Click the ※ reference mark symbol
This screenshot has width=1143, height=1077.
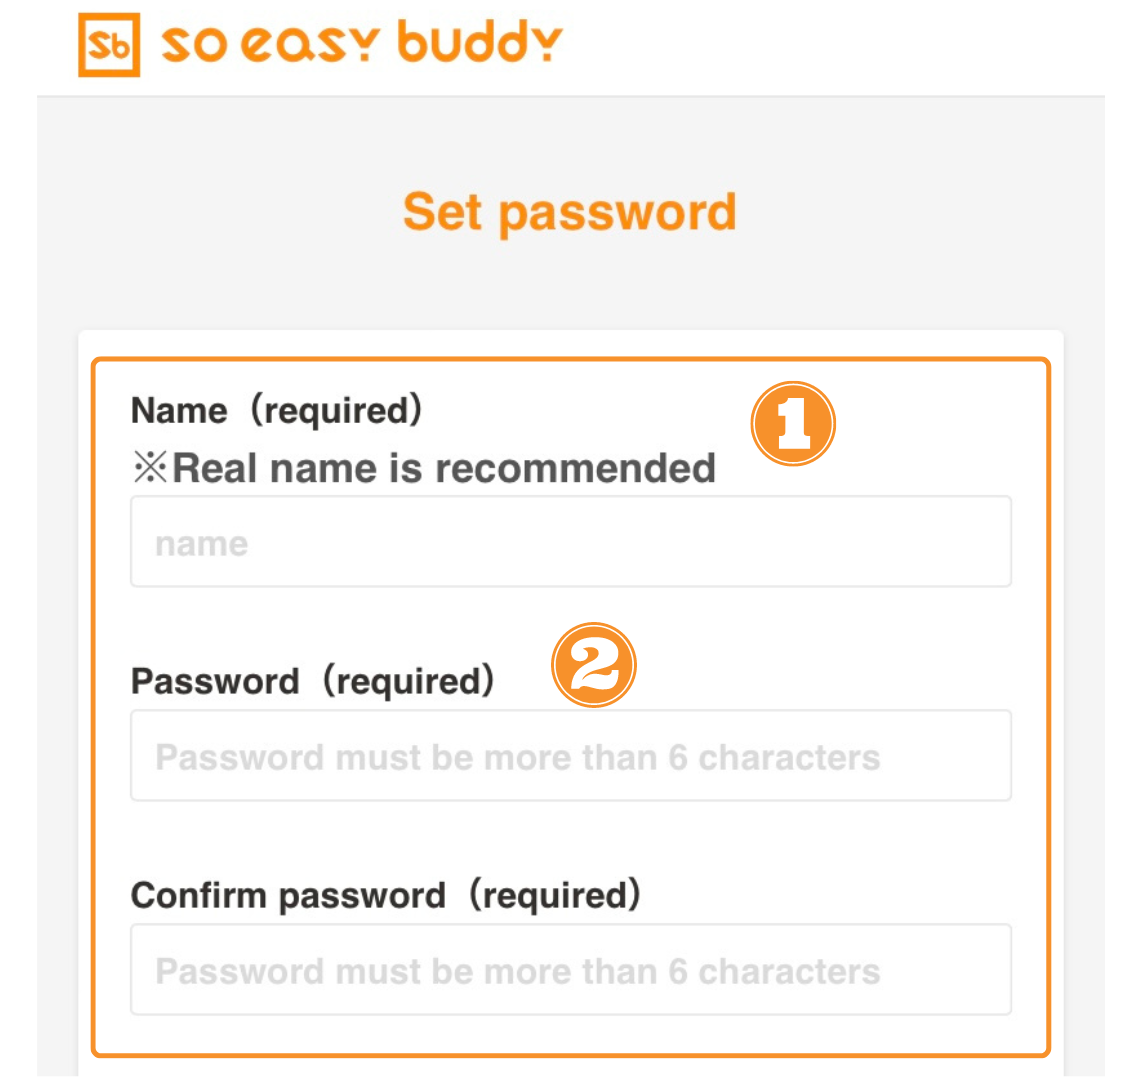pyautogui.click(x=150, y=467)
